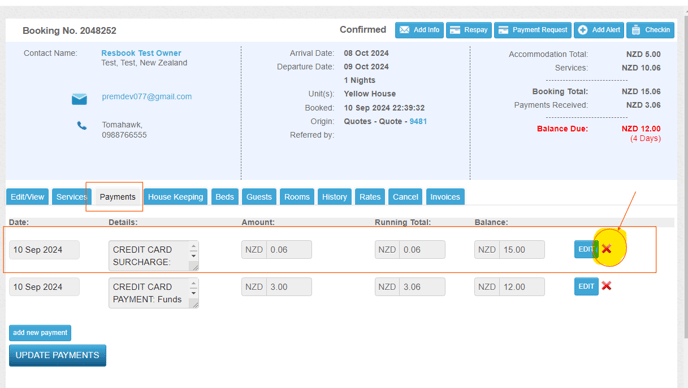Click the 3.00 amount field
This screenshot has width=688, height=388.
pos(289,287)
